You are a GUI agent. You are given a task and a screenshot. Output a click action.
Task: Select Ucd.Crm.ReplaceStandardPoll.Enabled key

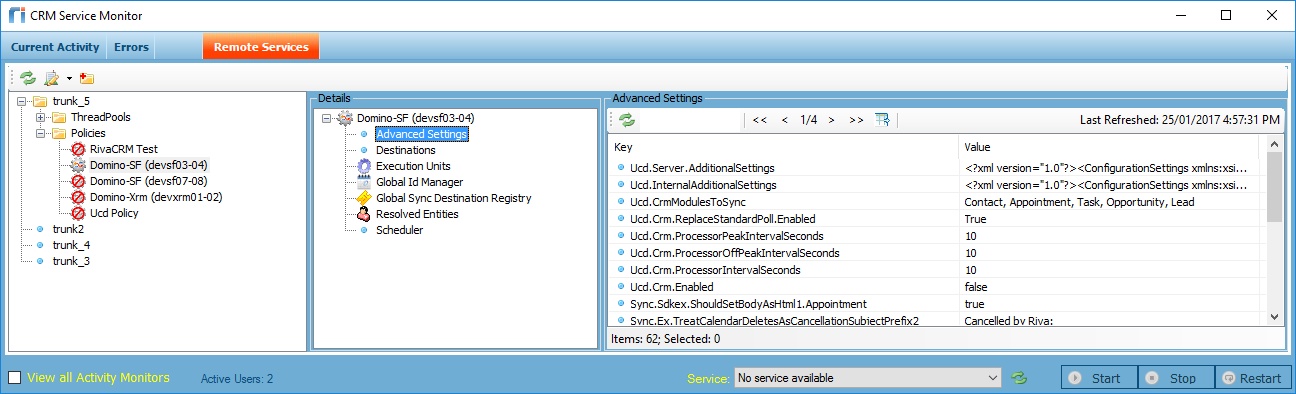click(x=723, y=219)
